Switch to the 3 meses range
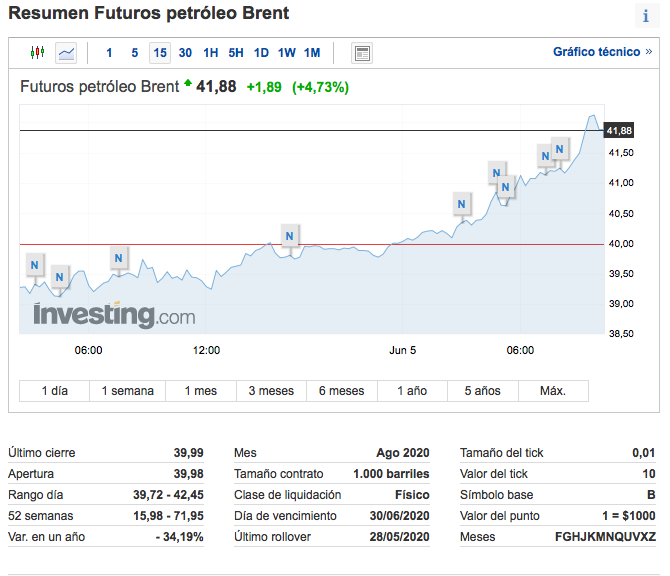 click(271, 391)
